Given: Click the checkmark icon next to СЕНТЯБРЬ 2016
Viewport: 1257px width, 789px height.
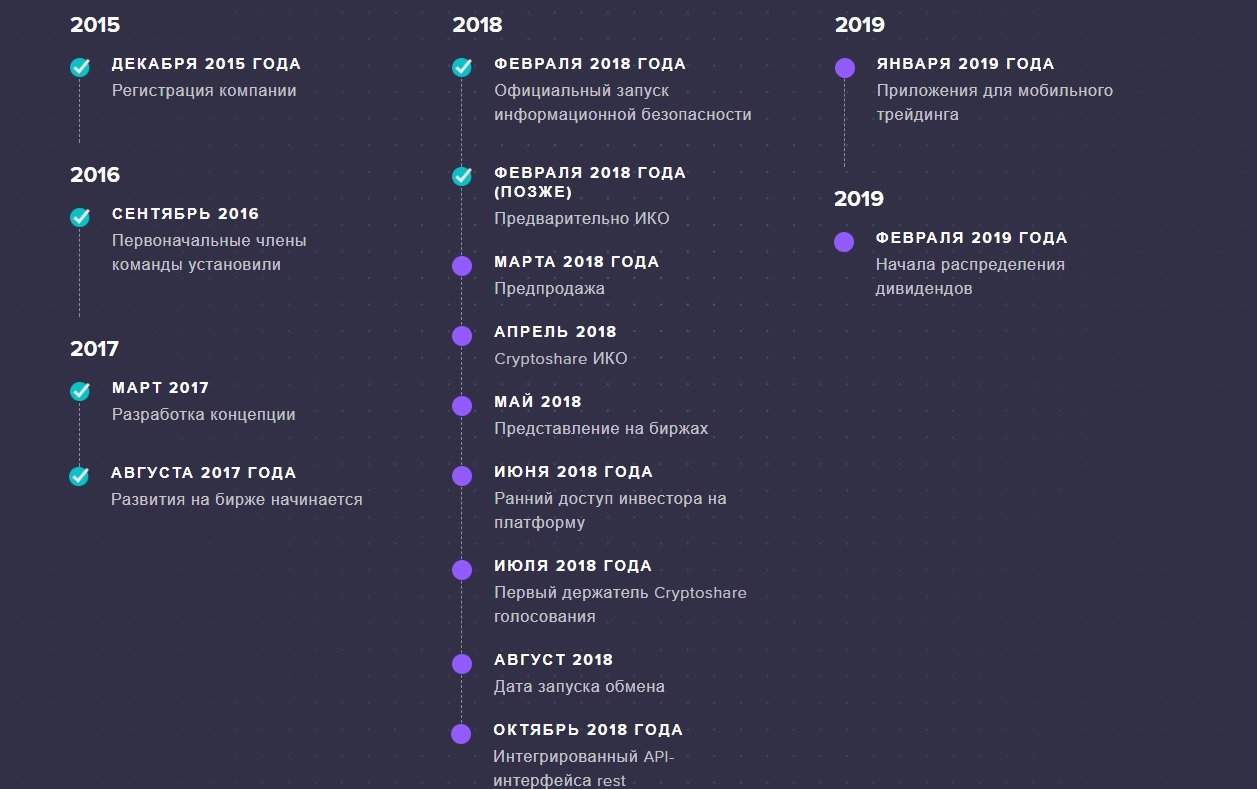Looking at the screenshot, I should (x=80, y=217).
